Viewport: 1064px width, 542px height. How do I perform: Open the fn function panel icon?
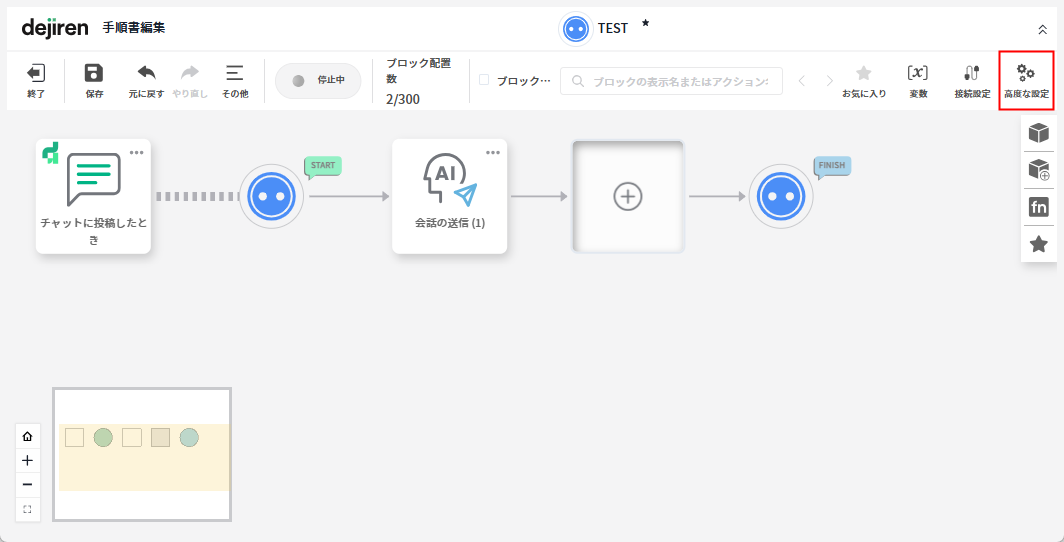[x=1039, y=207]
